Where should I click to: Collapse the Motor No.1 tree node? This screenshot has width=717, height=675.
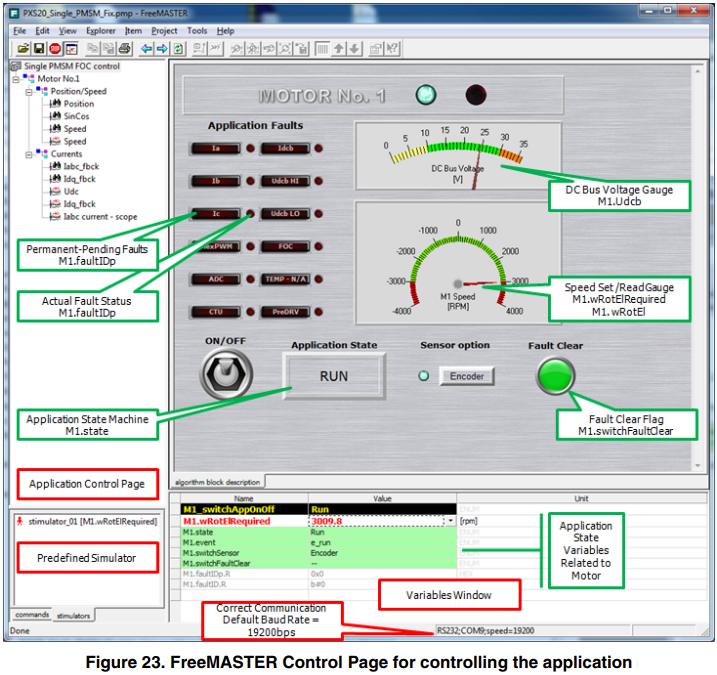click(x=16, y=79)
